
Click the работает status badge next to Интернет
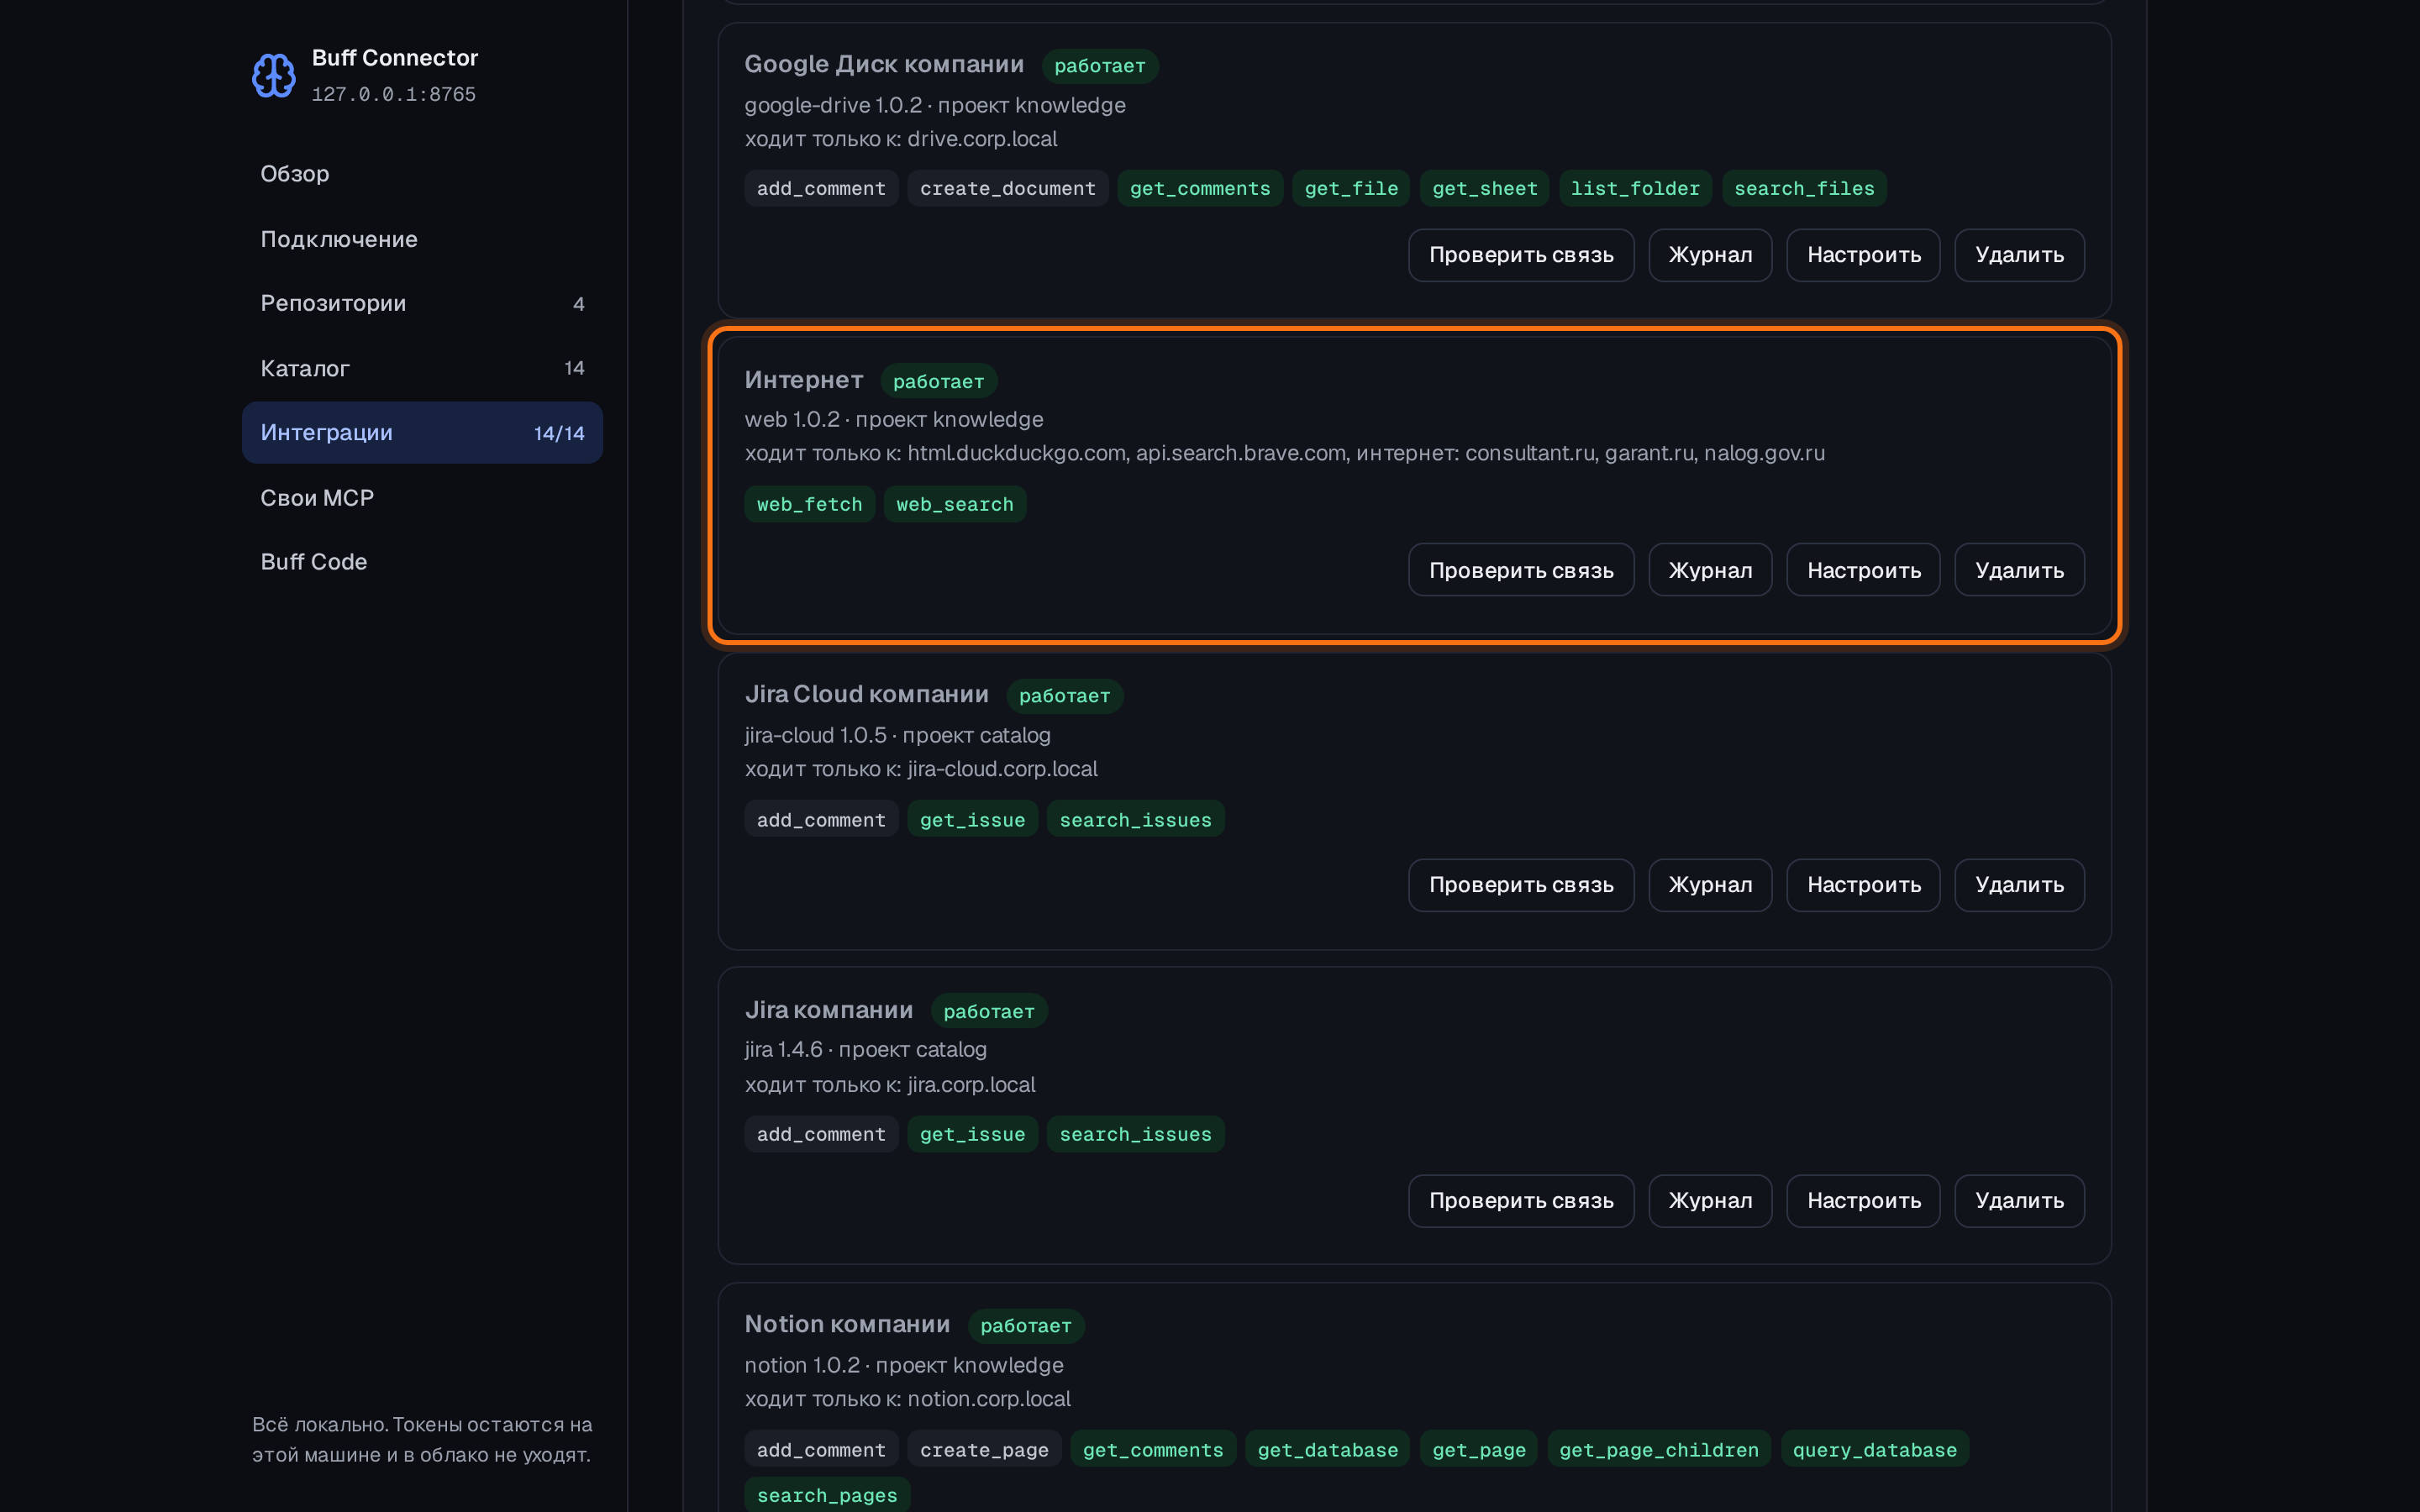point(938,381)
